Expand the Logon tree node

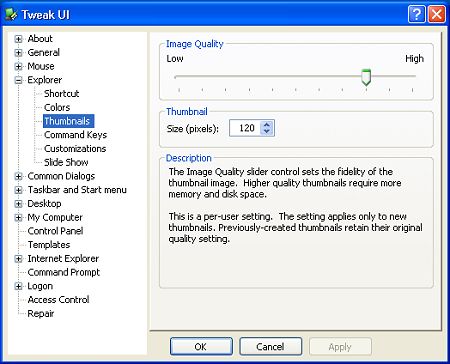[x=18, y=286]
